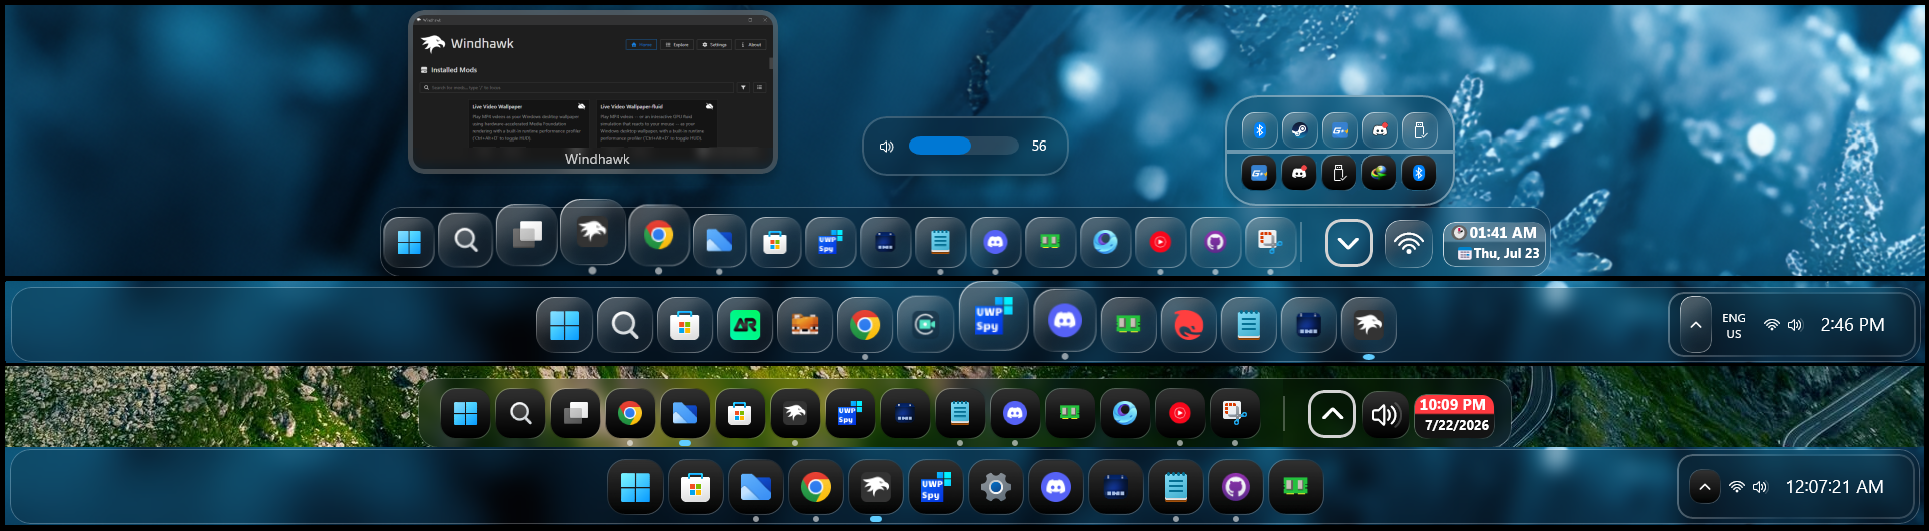This screenshot has height=531, width=1929.
Task: Click Start in the 12:07:21 AM taskbar
Action: pyautogui.click(x=635, y=487)
